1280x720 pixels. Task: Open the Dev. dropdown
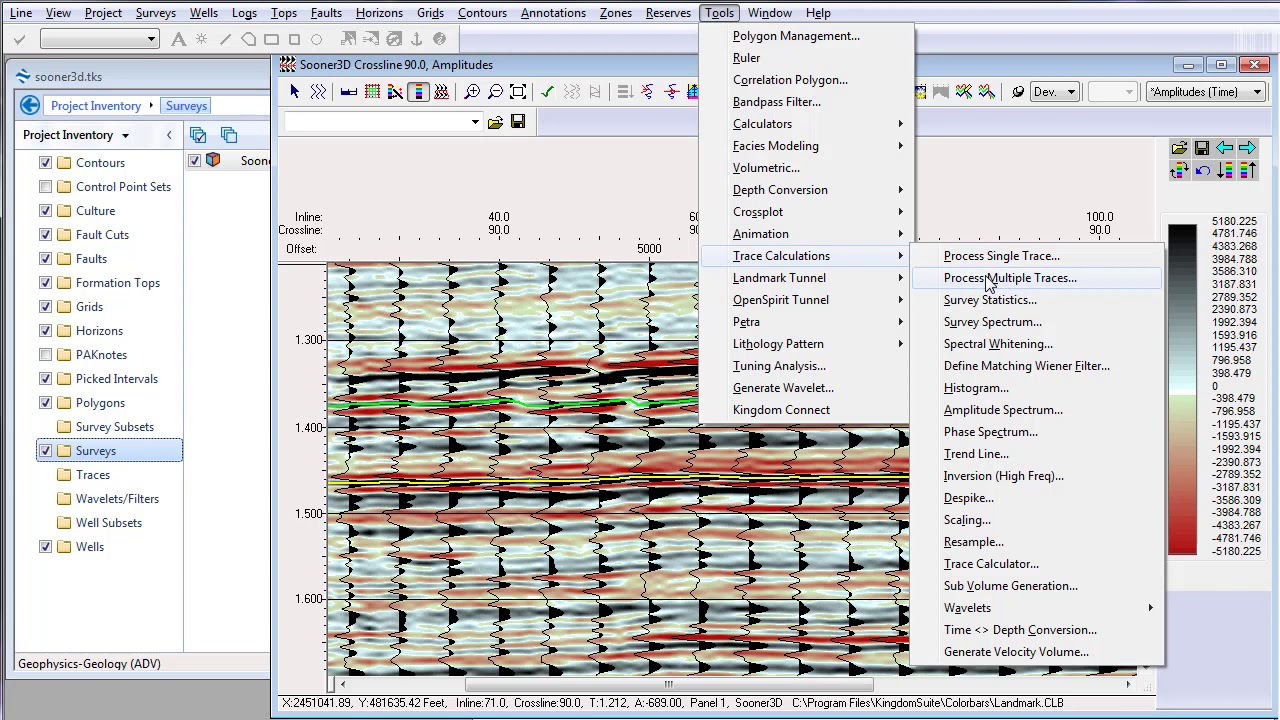click(1054, 92)
